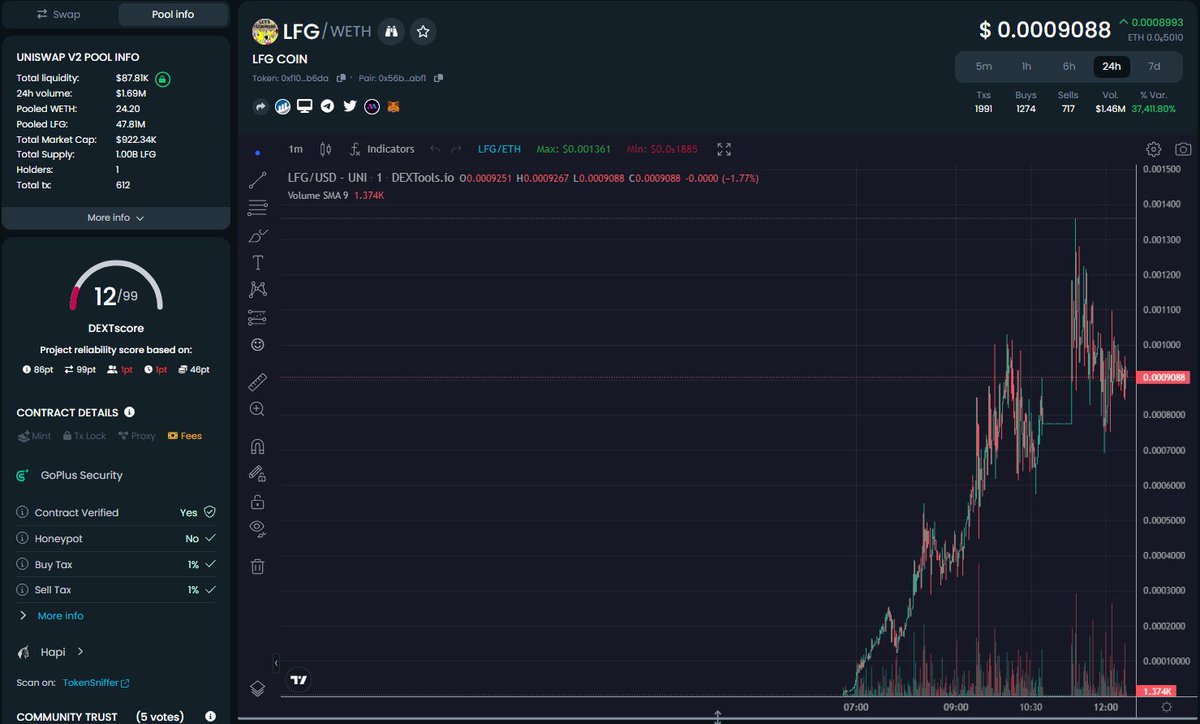The width and height of the screenshot is (1200, 724).
Task: Click the info icon beside Contract Verified
Action: point(24,512)
